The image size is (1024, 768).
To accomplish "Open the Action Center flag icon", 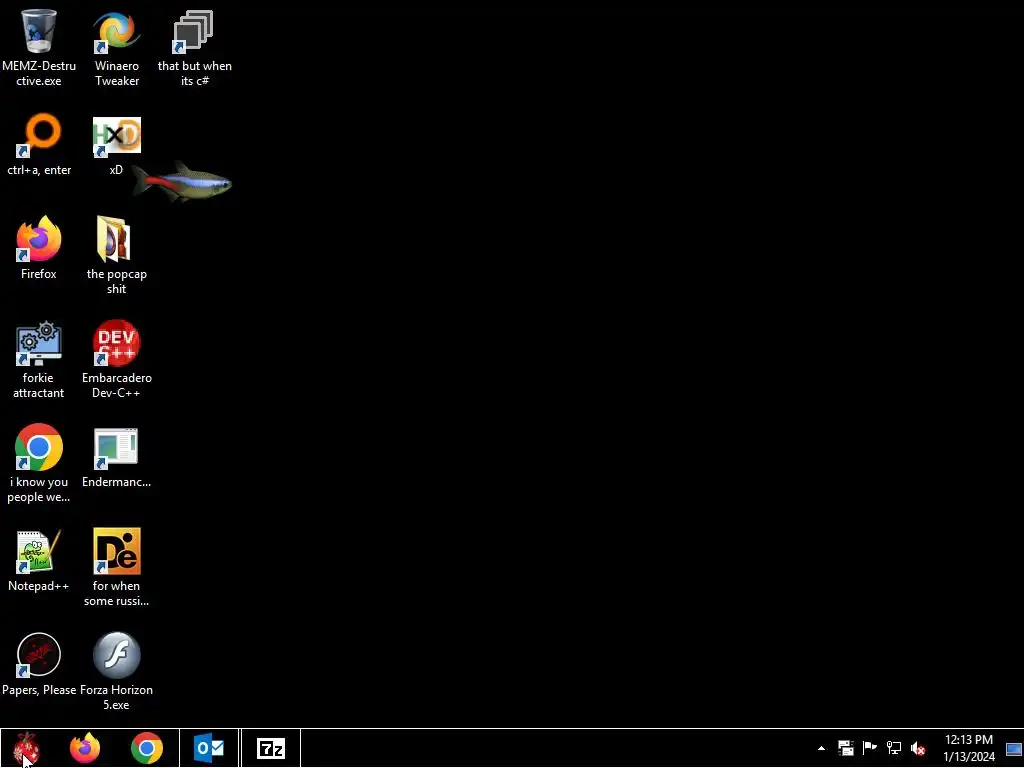I will [870, 748].
